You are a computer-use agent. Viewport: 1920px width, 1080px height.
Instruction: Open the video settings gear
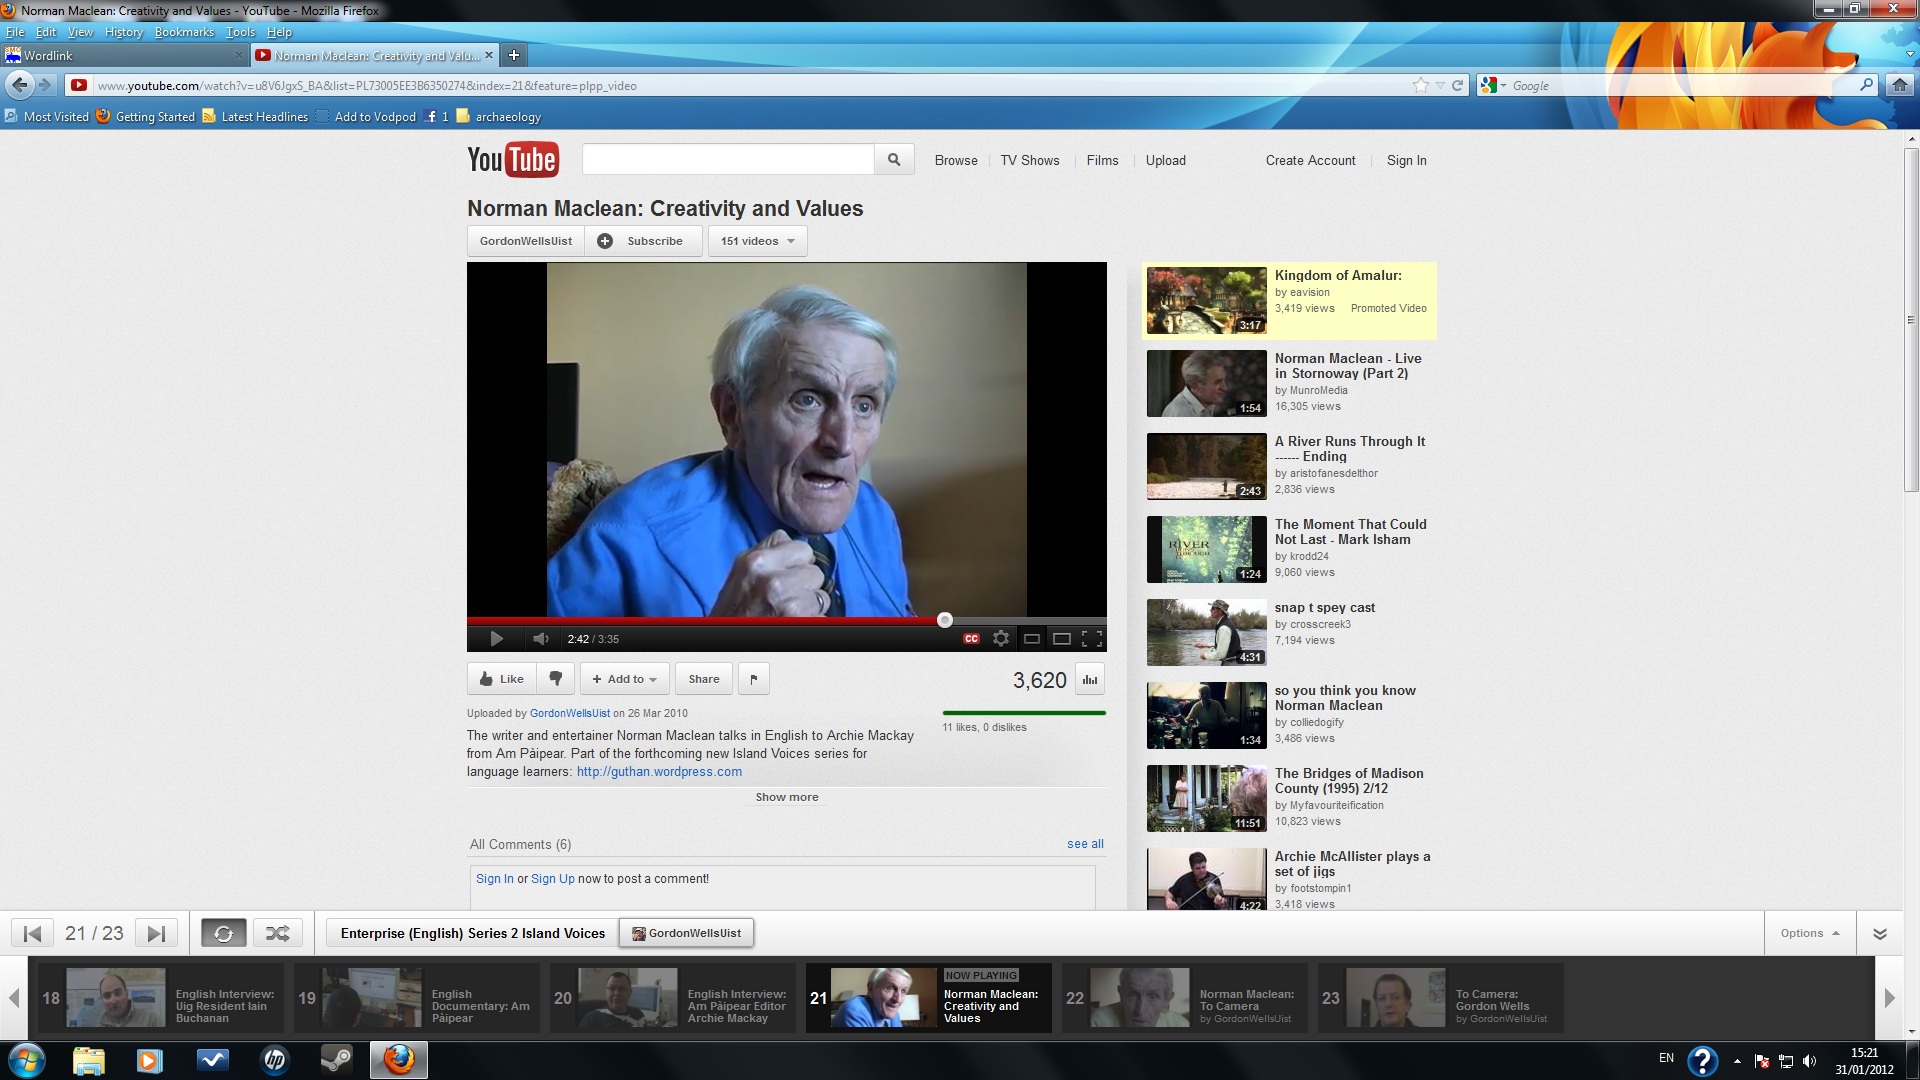pos(1000,639)
